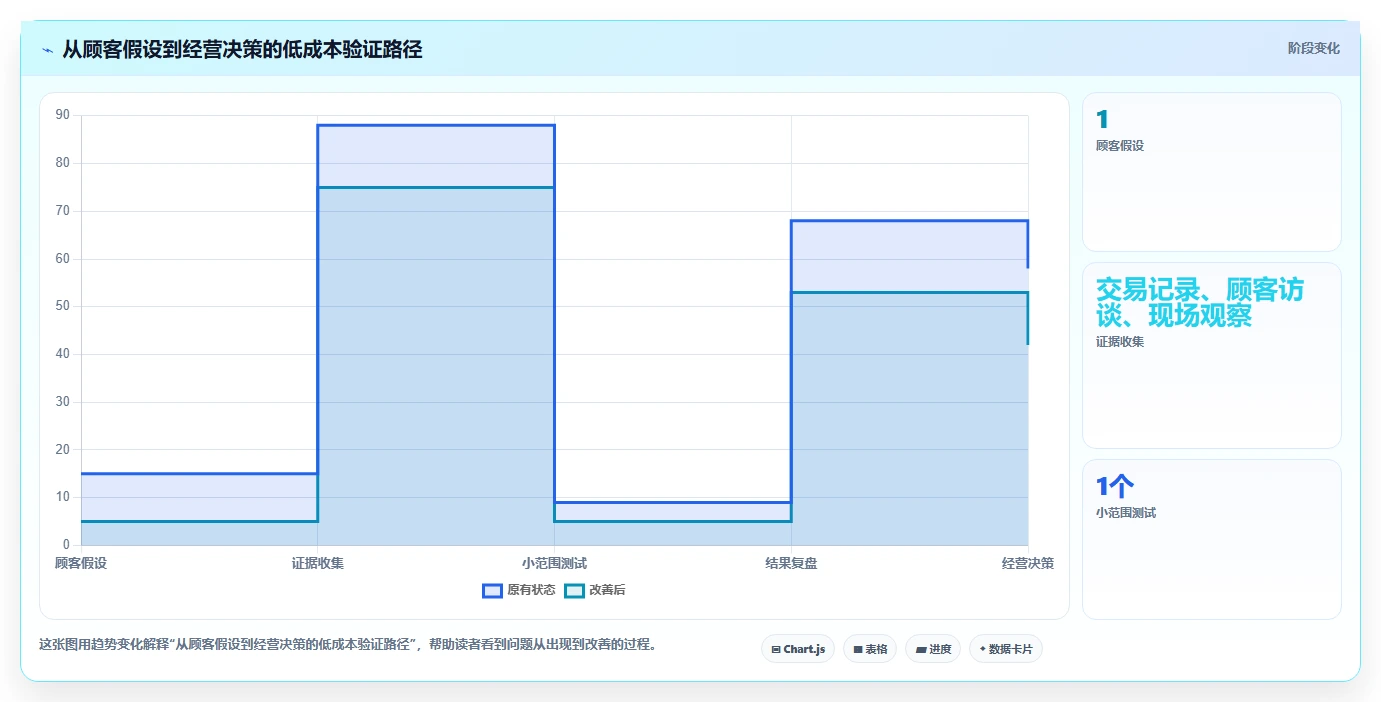The image size is (1381, 702).
Task: Click x-axis label 小范围测试
Action: pyautogui.click(x=554, y=563)
